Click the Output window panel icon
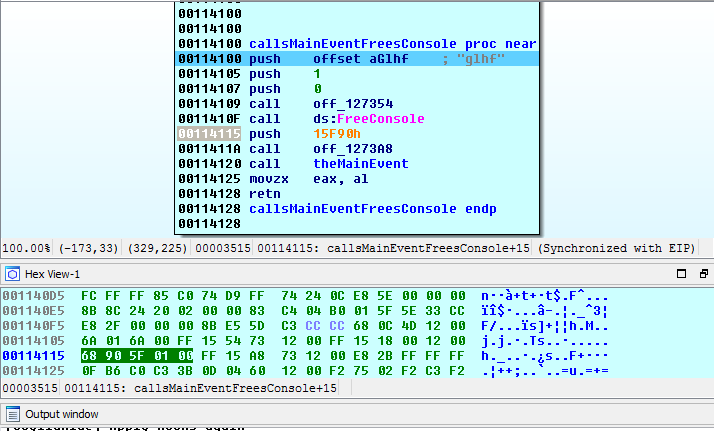This screenshot has width=714, height=431. tap(12, 414)
